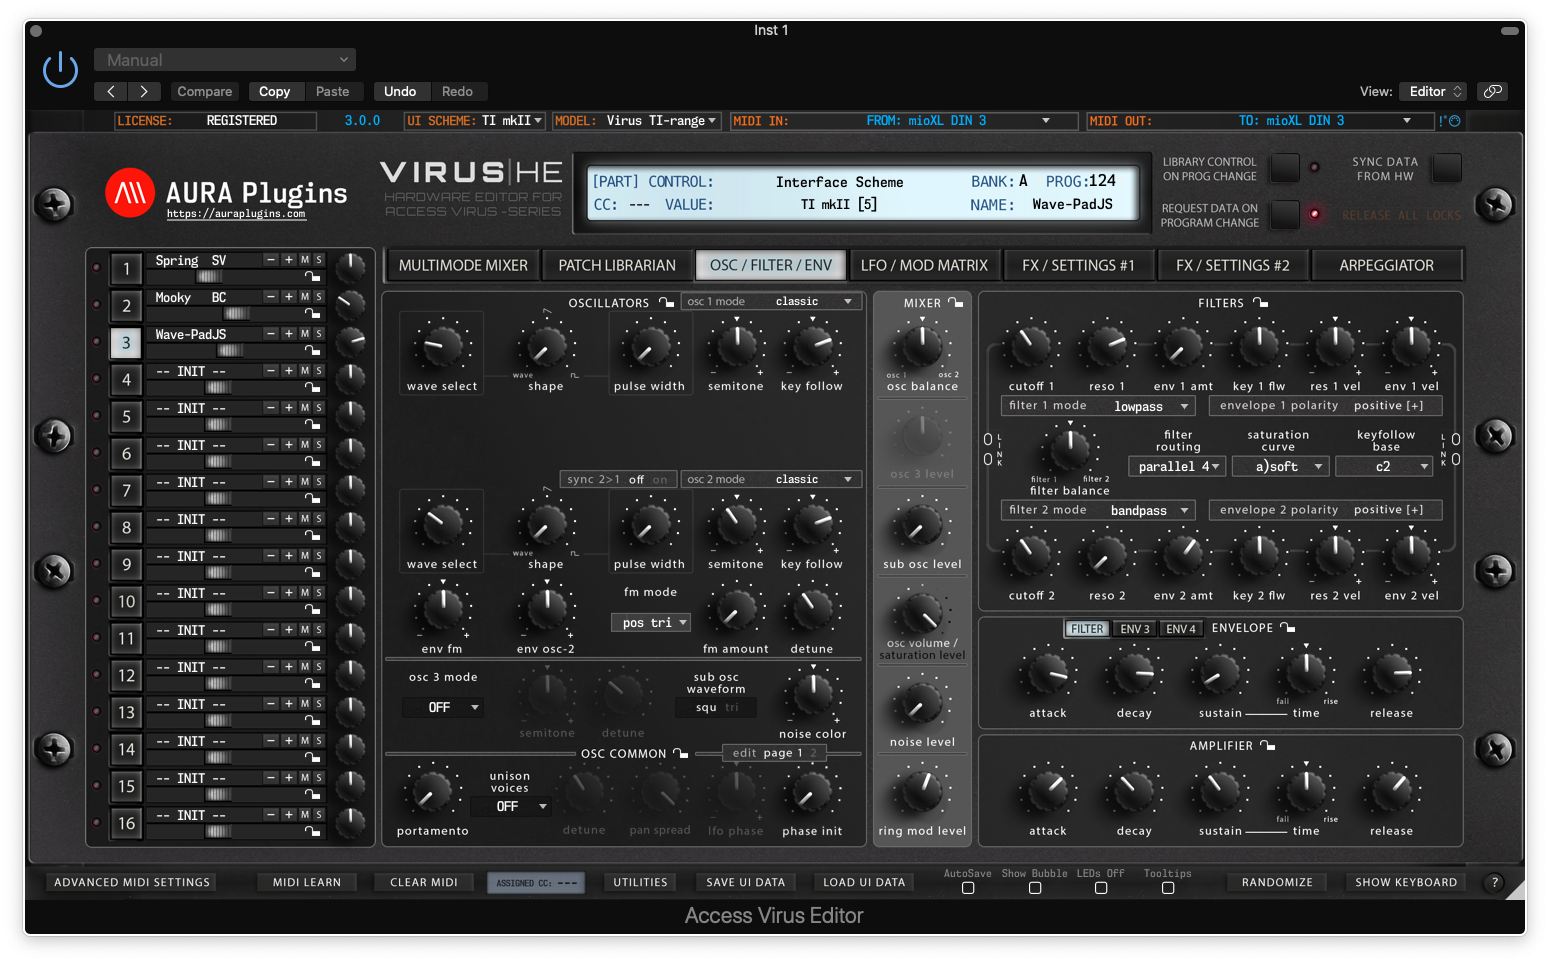Click the cutoff 1 filter knob

[x=1030, y=345]
